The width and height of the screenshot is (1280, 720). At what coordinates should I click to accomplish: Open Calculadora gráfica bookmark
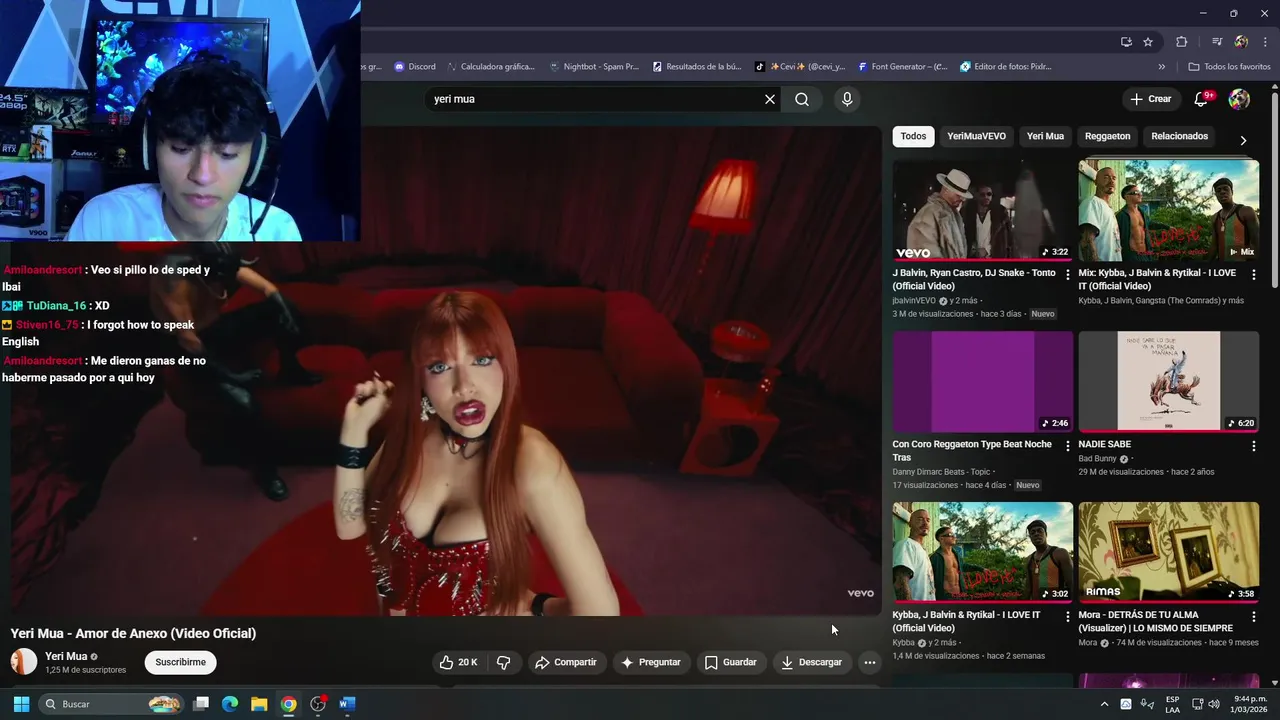pyautogui.click(x=491, y=67)
